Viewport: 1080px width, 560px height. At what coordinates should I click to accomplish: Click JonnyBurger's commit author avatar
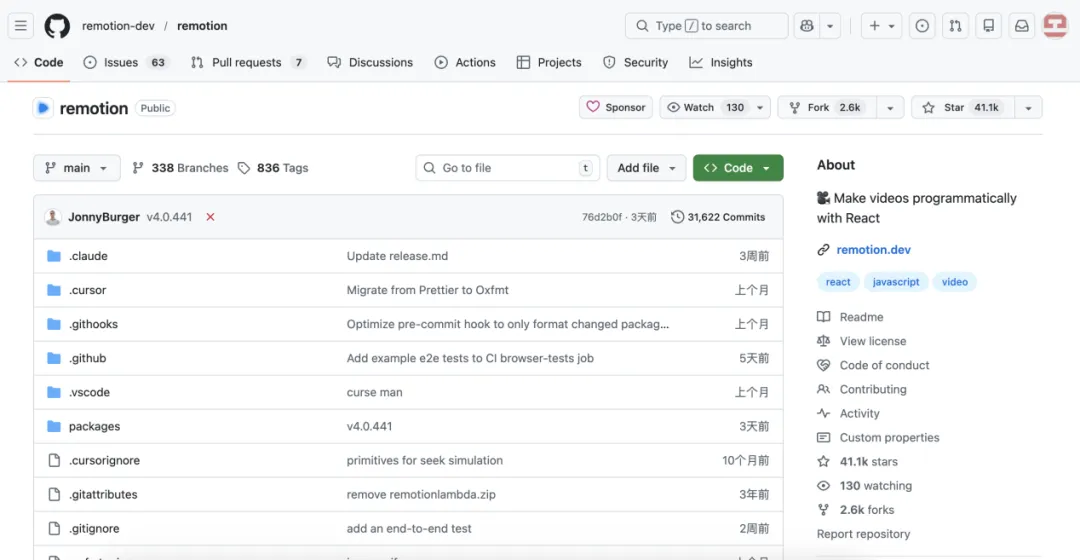pyautogui.click(x=52, y=217)
